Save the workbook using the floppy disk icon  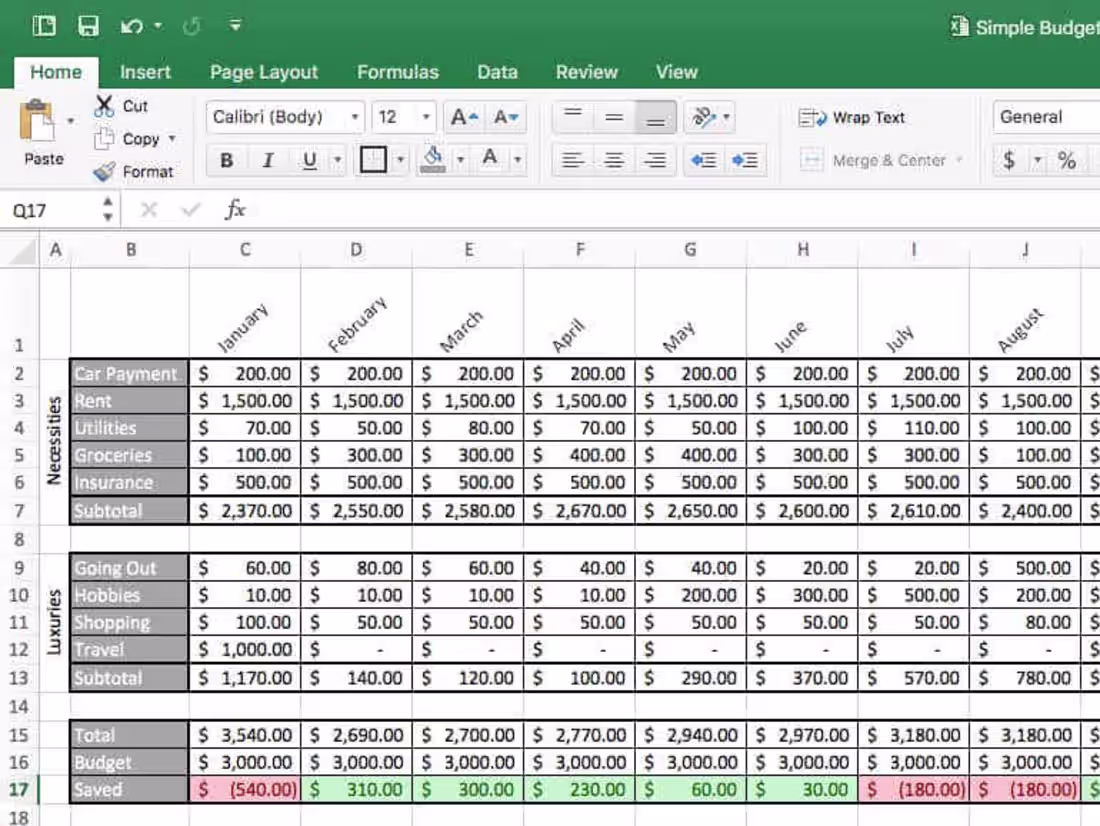88,26
